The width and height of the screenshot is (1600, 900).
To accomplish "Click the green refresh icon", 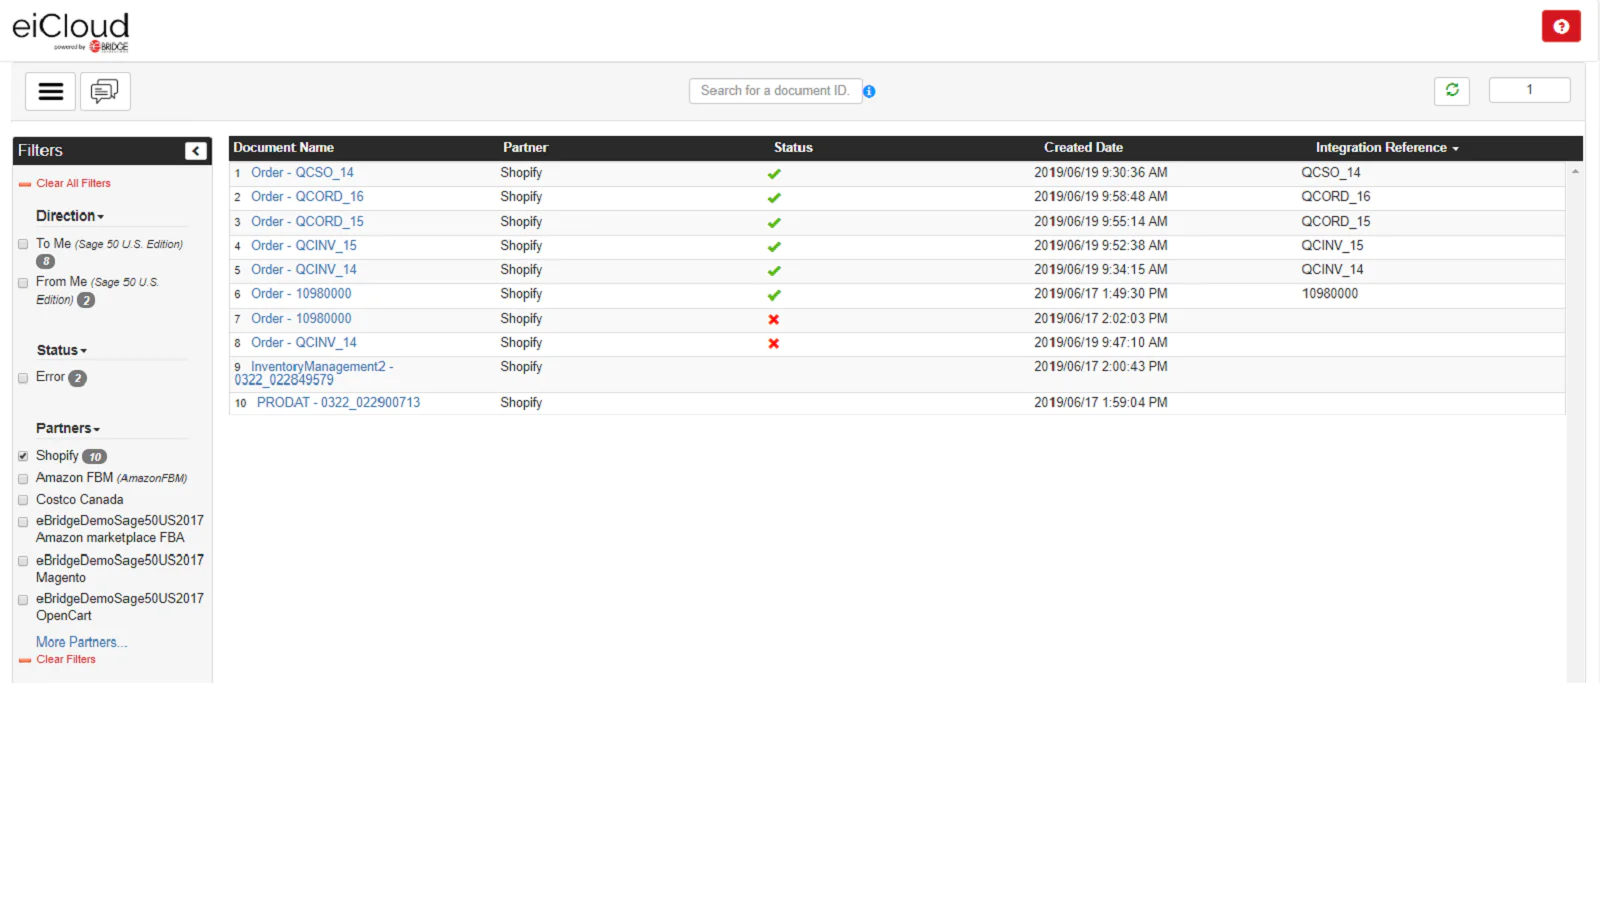I will 1451,90.
